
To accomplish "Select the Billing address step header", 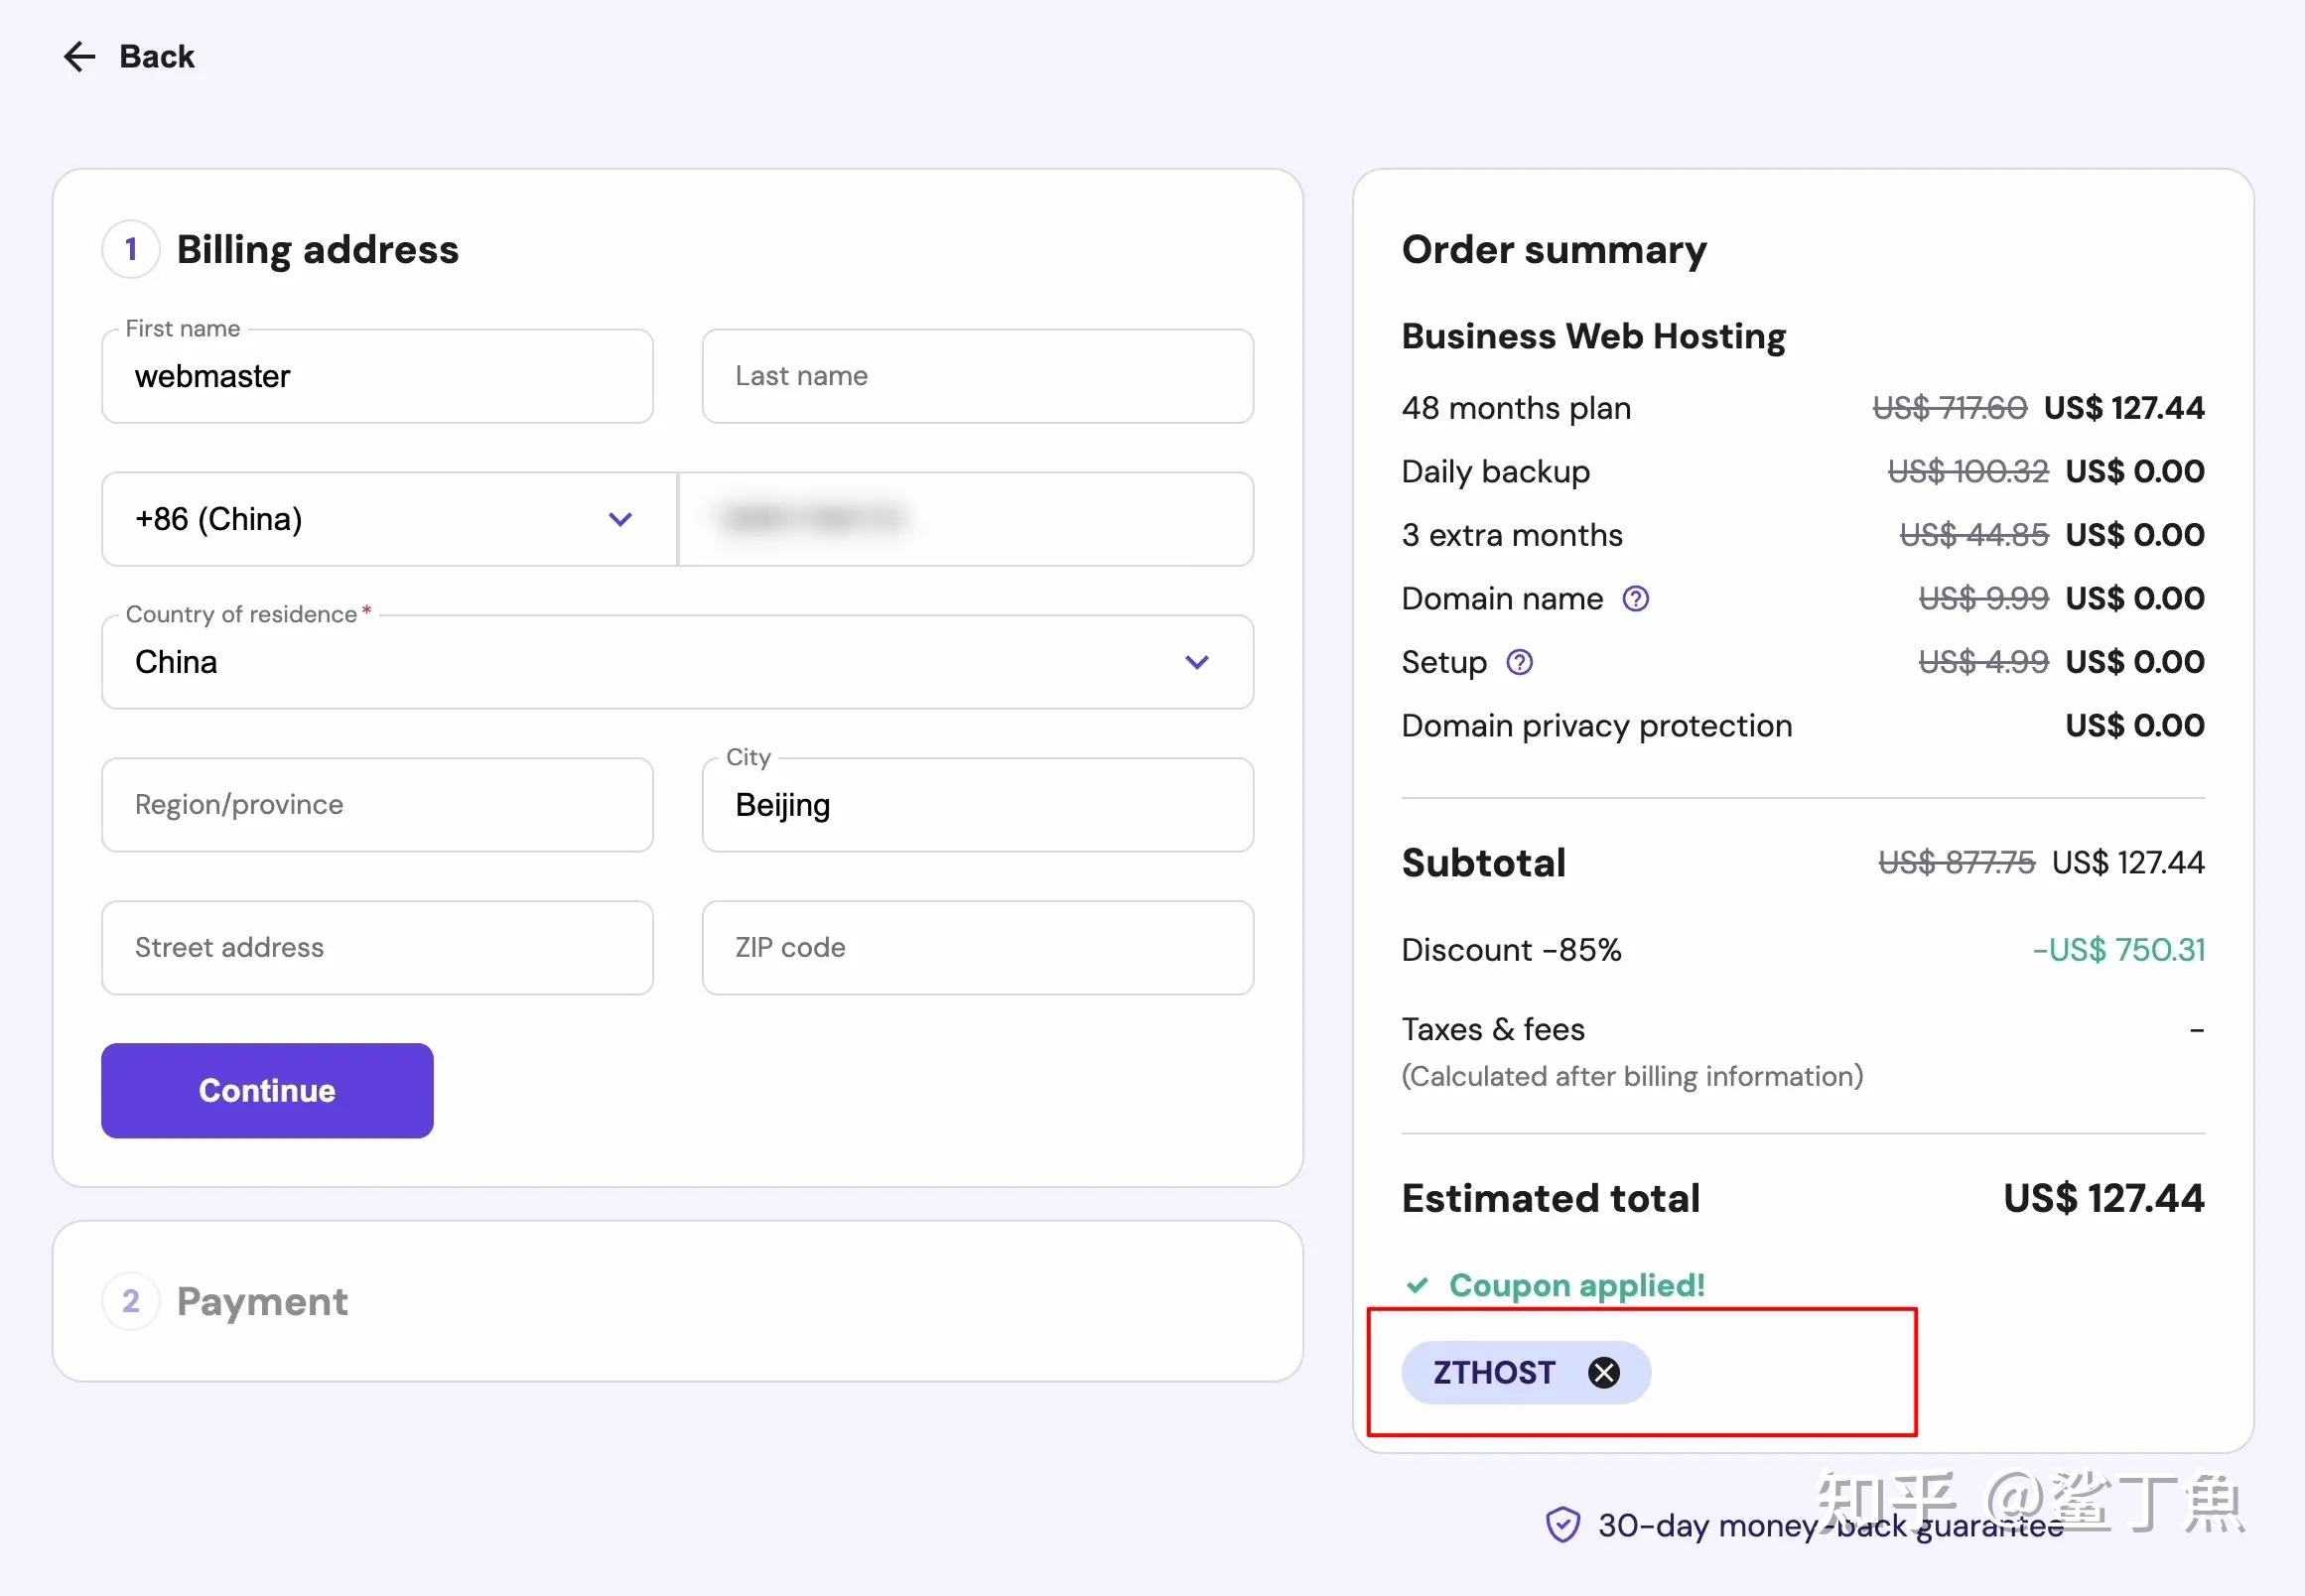I will [317, 249].
